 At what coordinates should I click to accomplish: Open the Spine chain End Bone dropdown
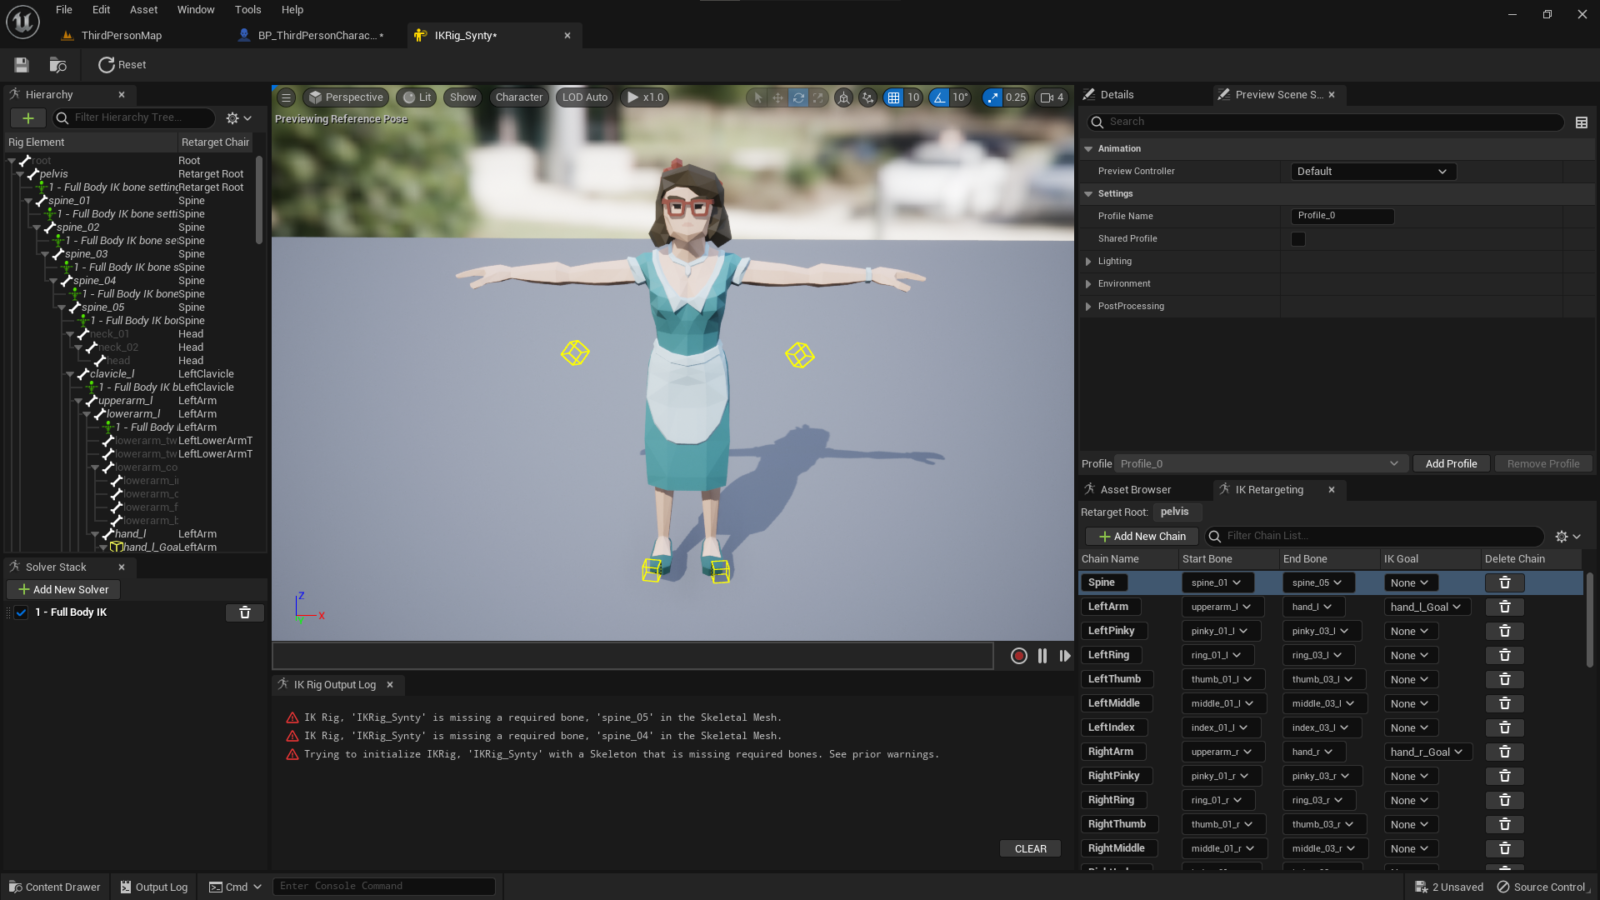(1318, 582)
